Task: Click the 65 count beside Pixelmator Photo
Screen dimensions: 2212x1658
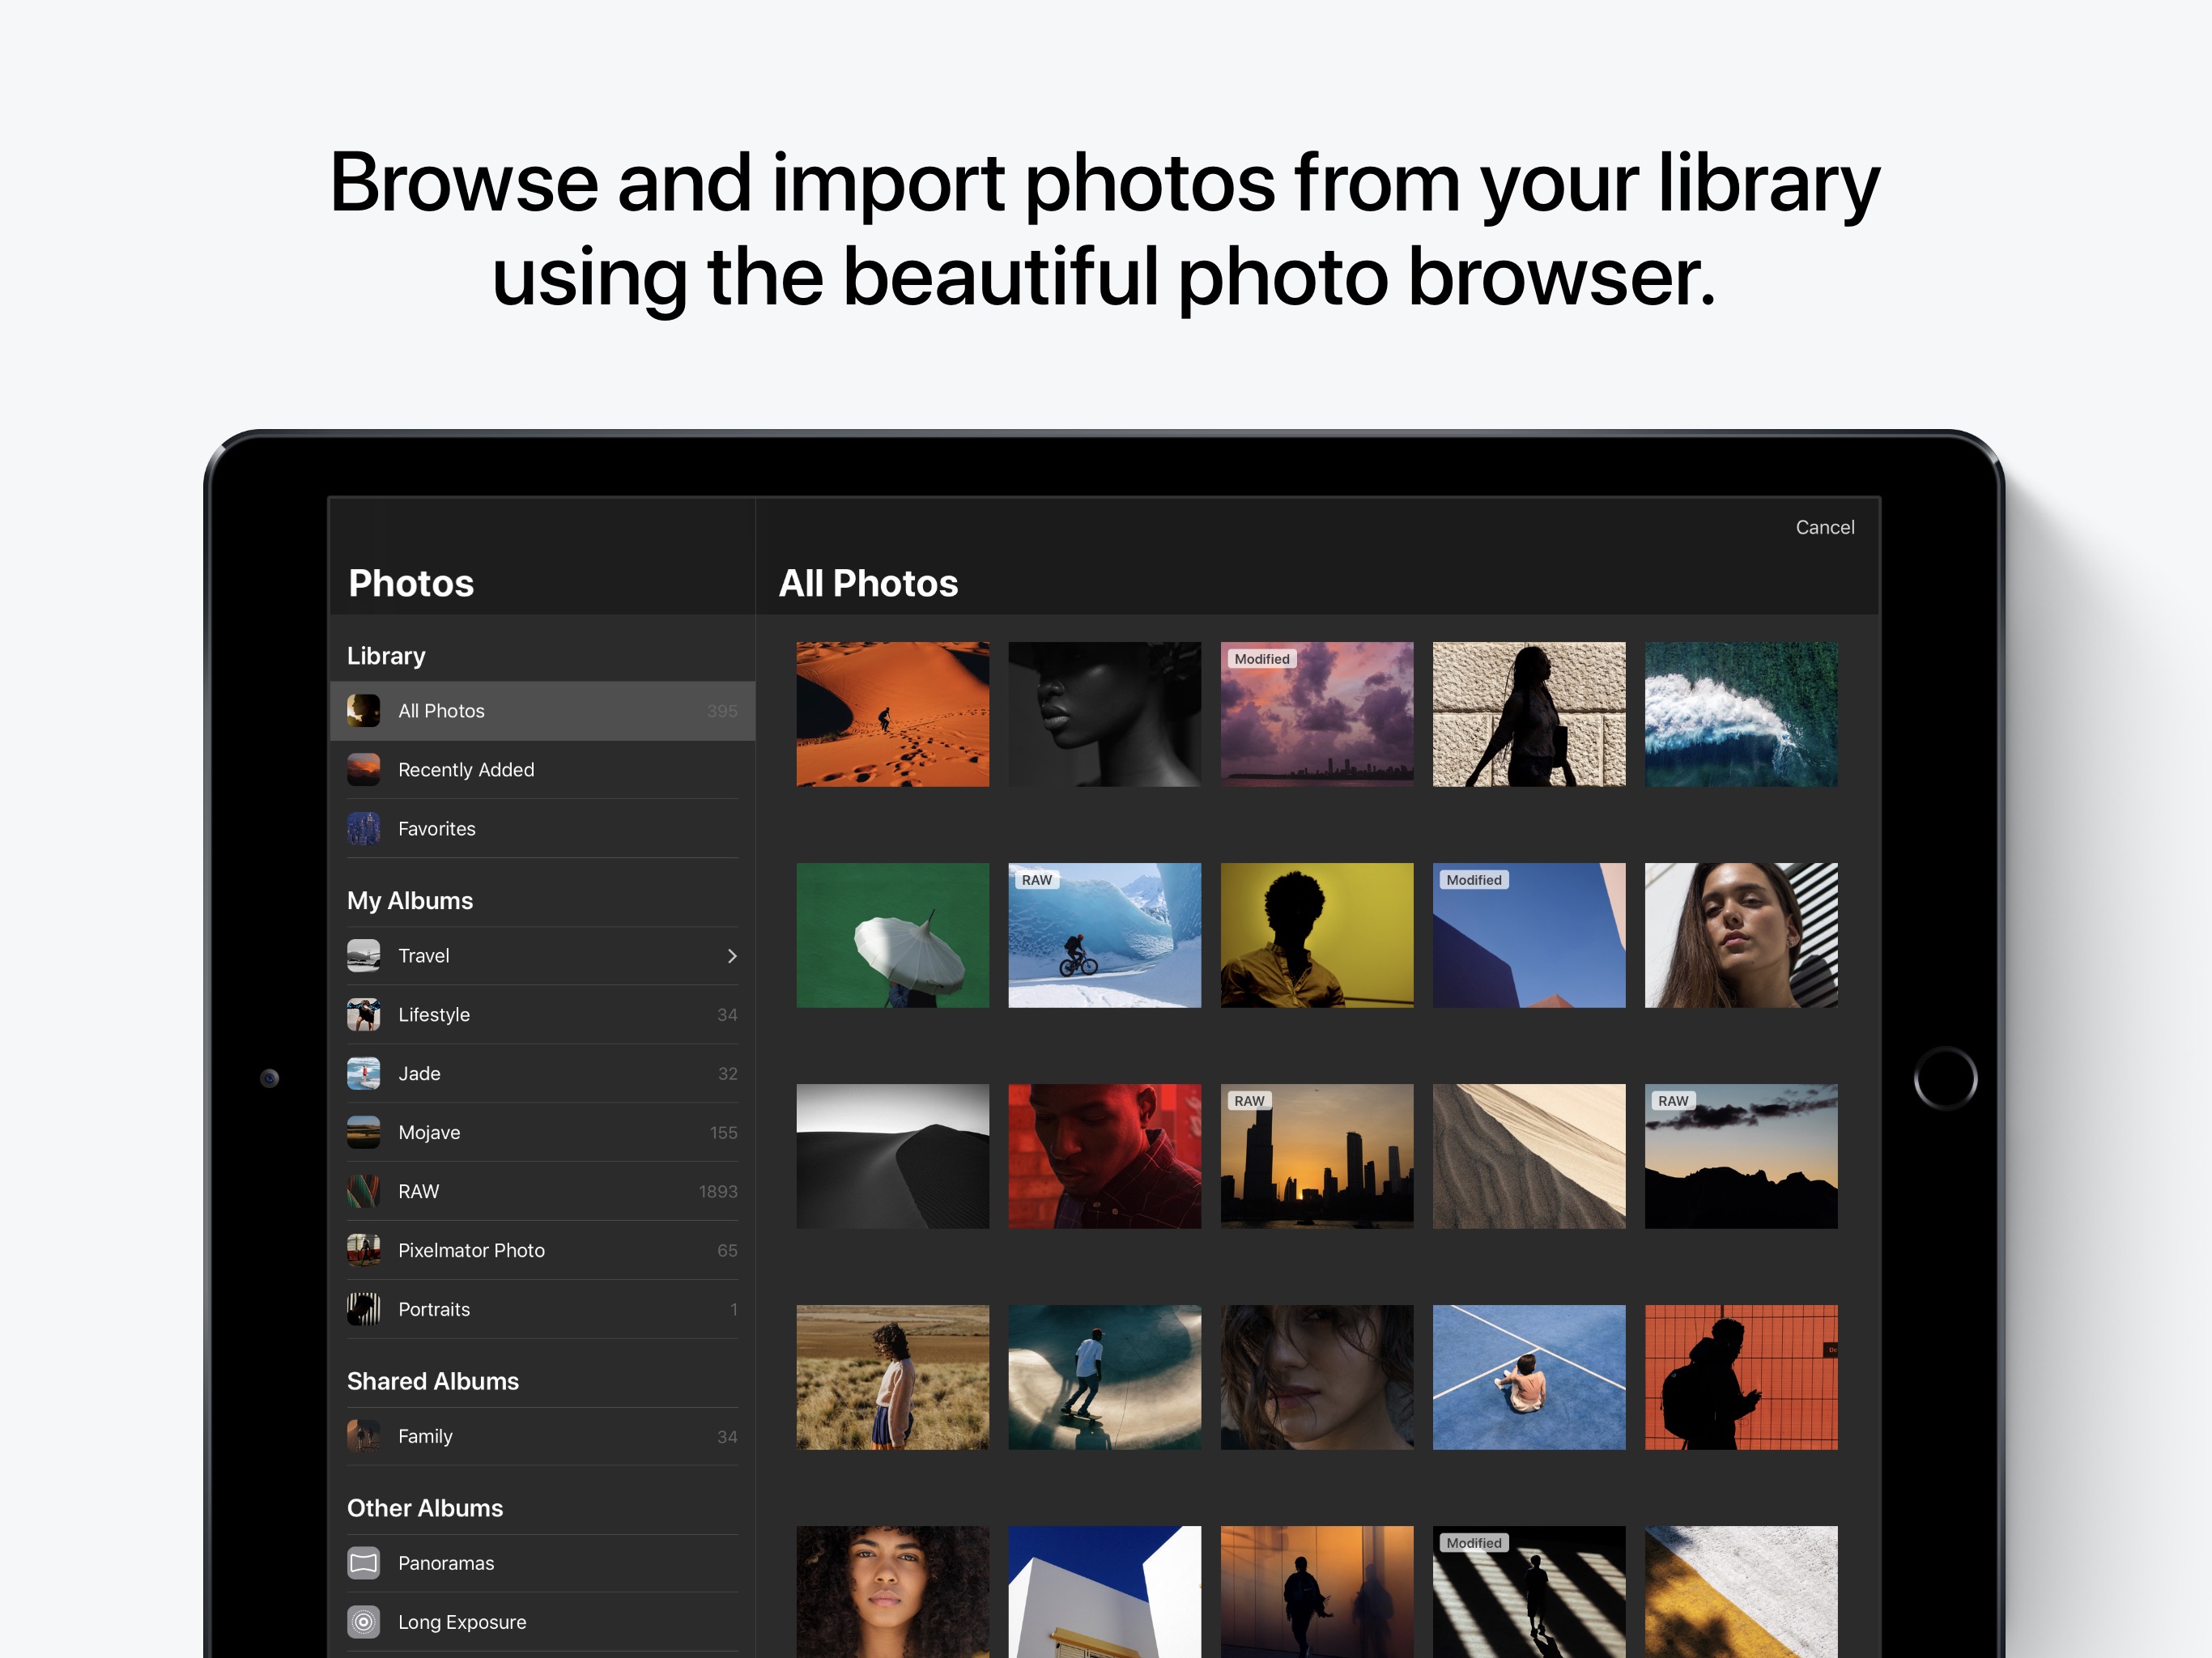Action: coord(727,1251)
